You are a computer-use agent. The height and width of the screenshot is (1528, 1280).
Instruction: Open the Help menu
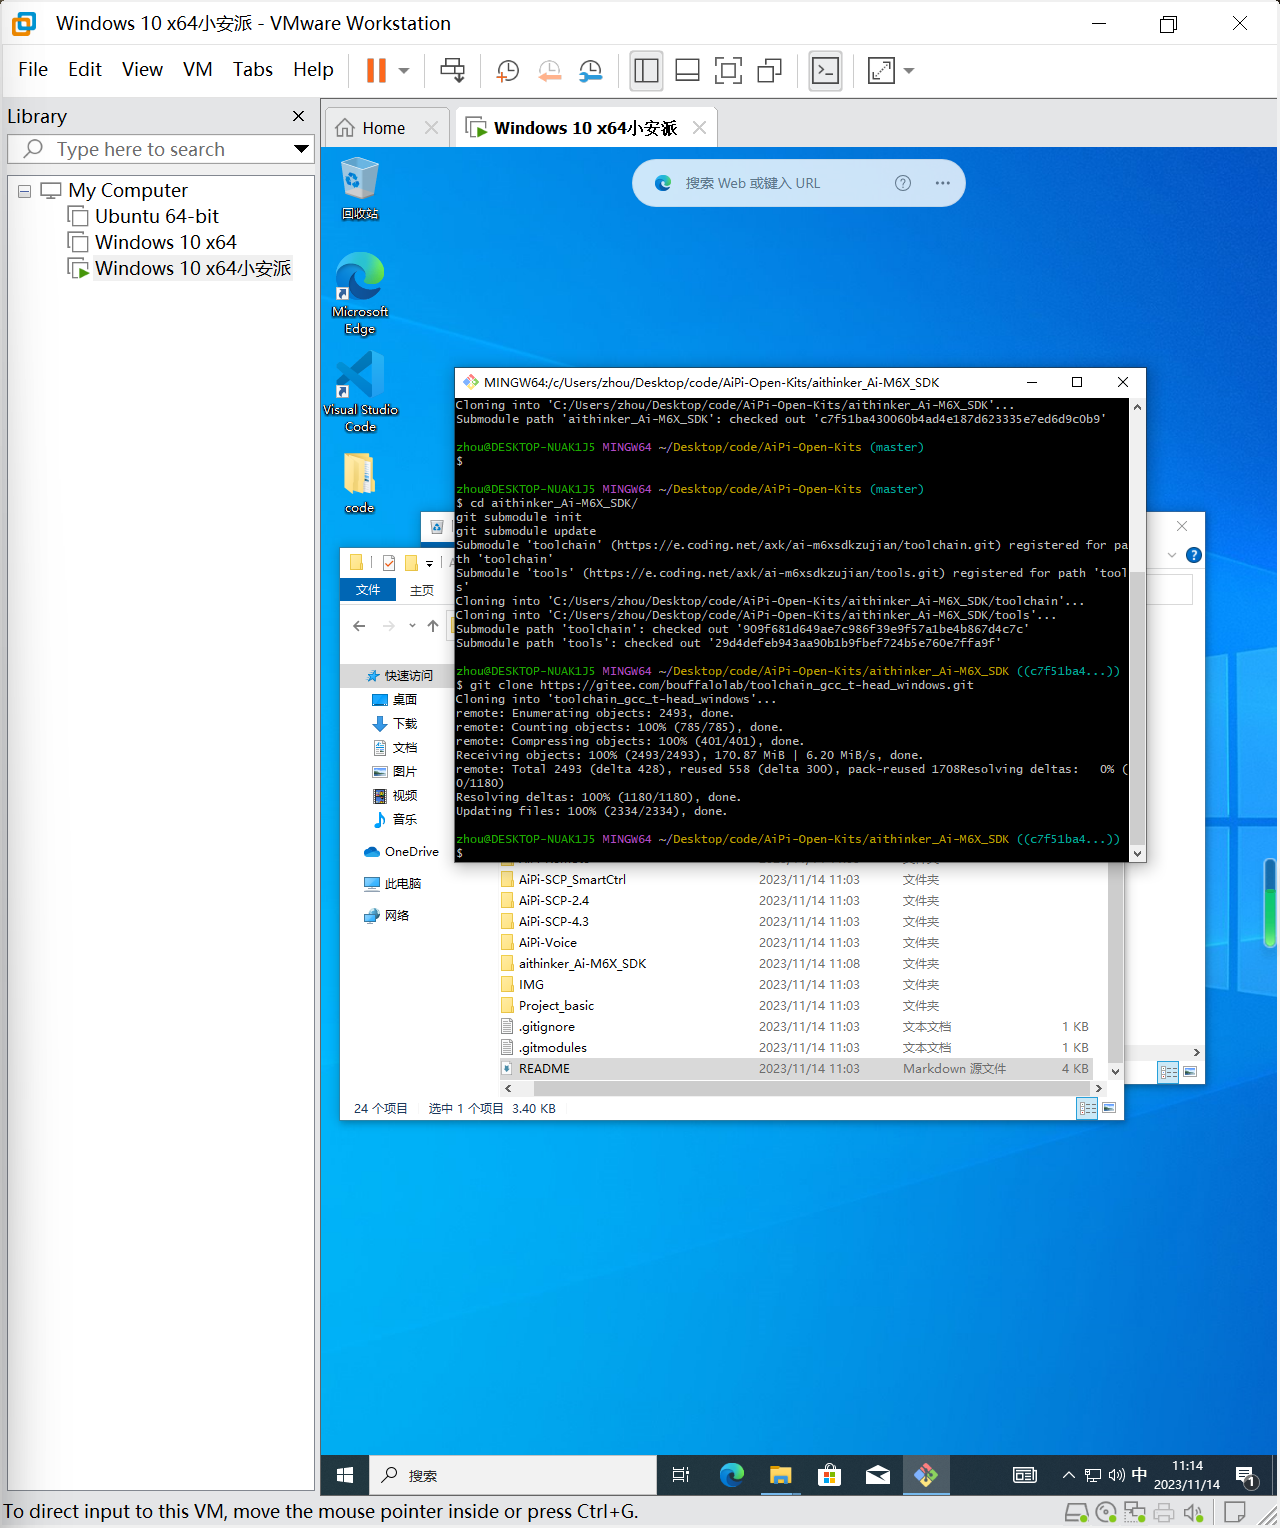click(x=313, y=69)
